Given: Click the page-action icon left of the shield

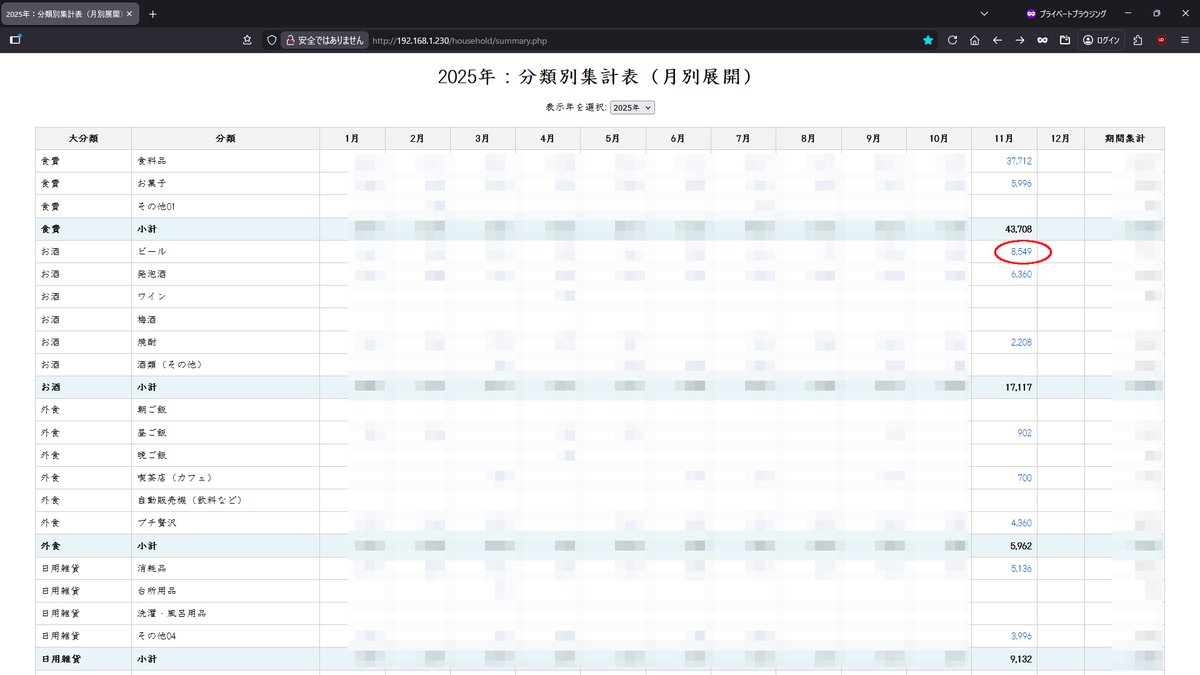Looking at the screenshot, I should (247, 40).
